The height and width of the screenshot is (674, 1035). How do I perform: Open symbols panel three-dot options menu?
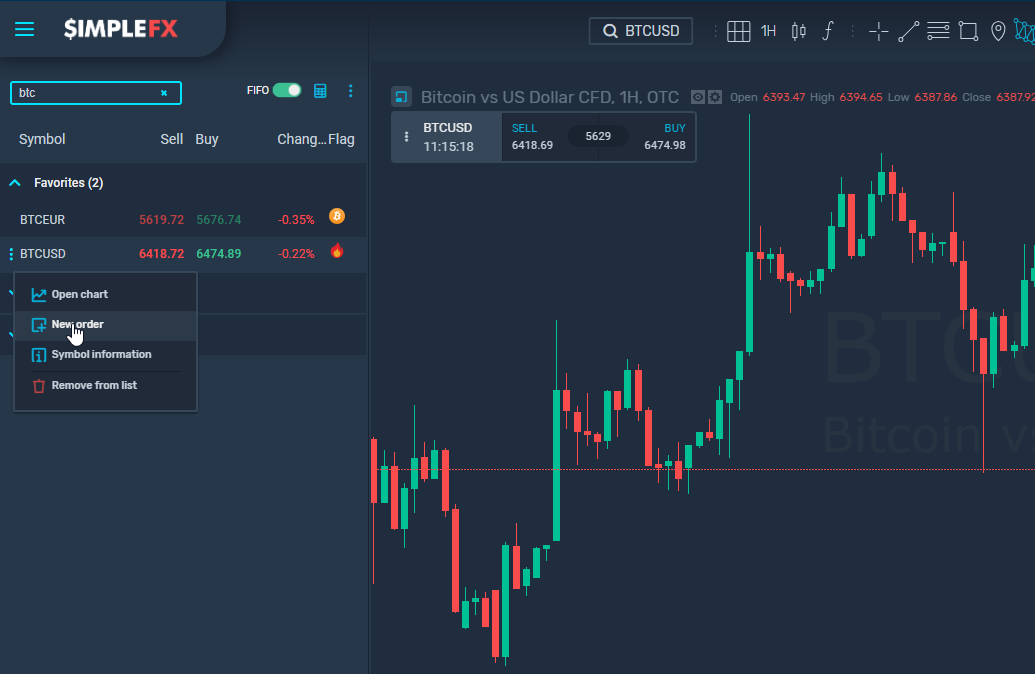click(350, 91)
